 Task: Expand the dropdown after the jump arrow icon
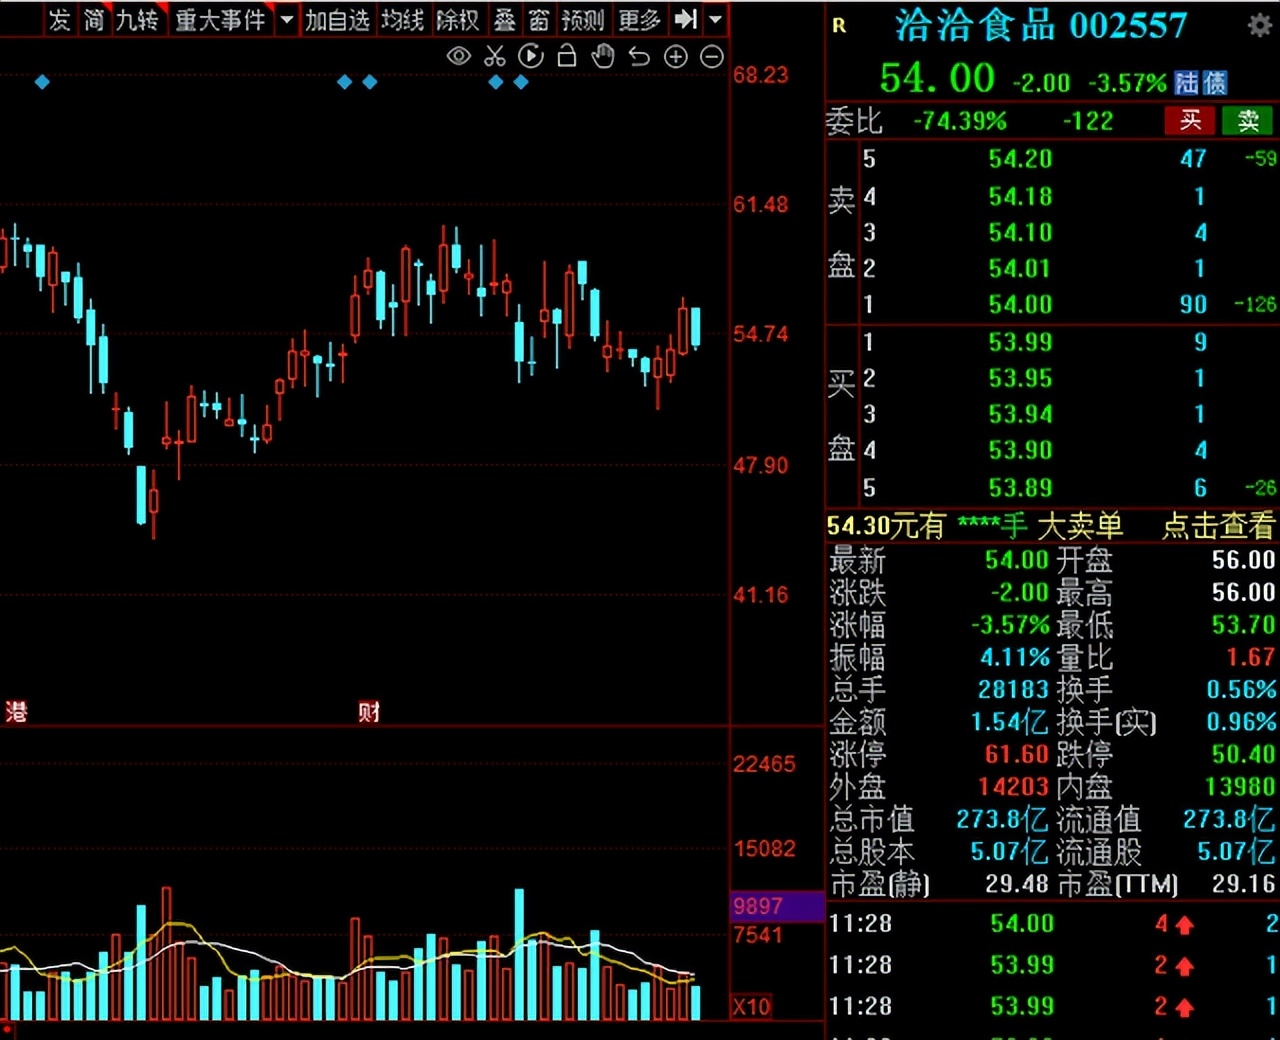tap(716, 19)
